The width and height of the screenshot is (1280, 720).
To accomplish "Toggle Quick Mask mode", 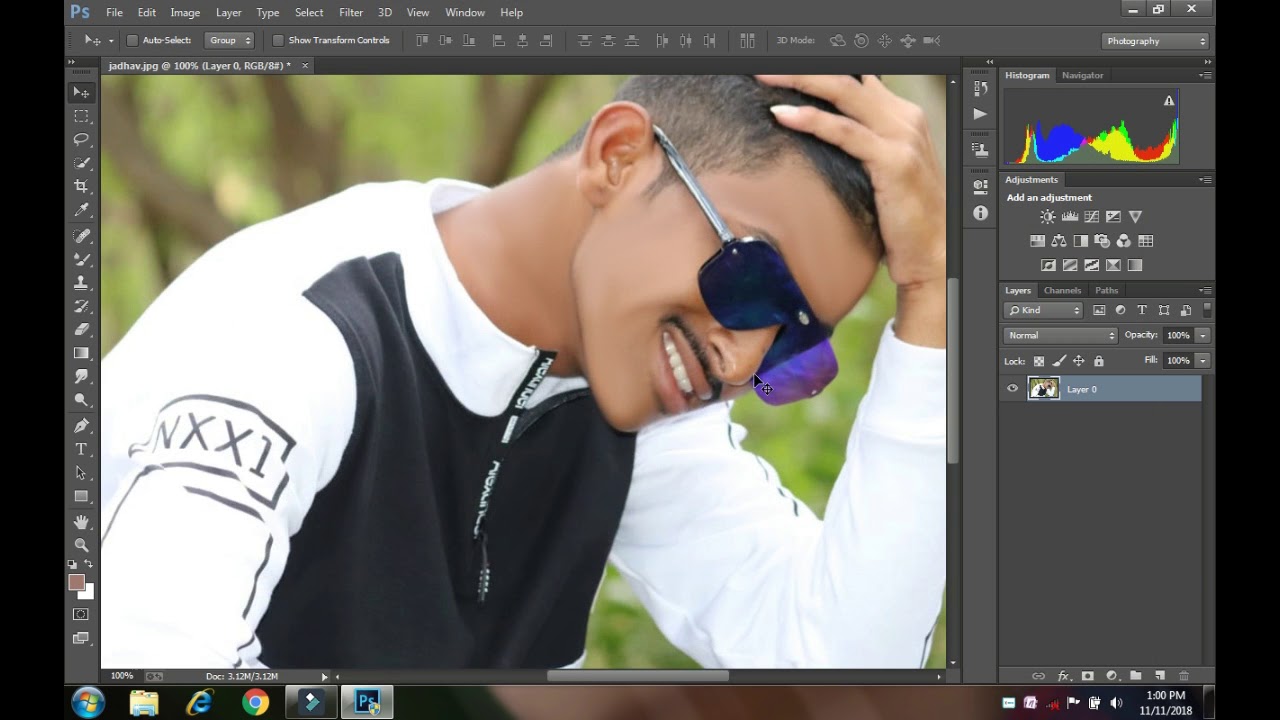I will coord(81,614).
